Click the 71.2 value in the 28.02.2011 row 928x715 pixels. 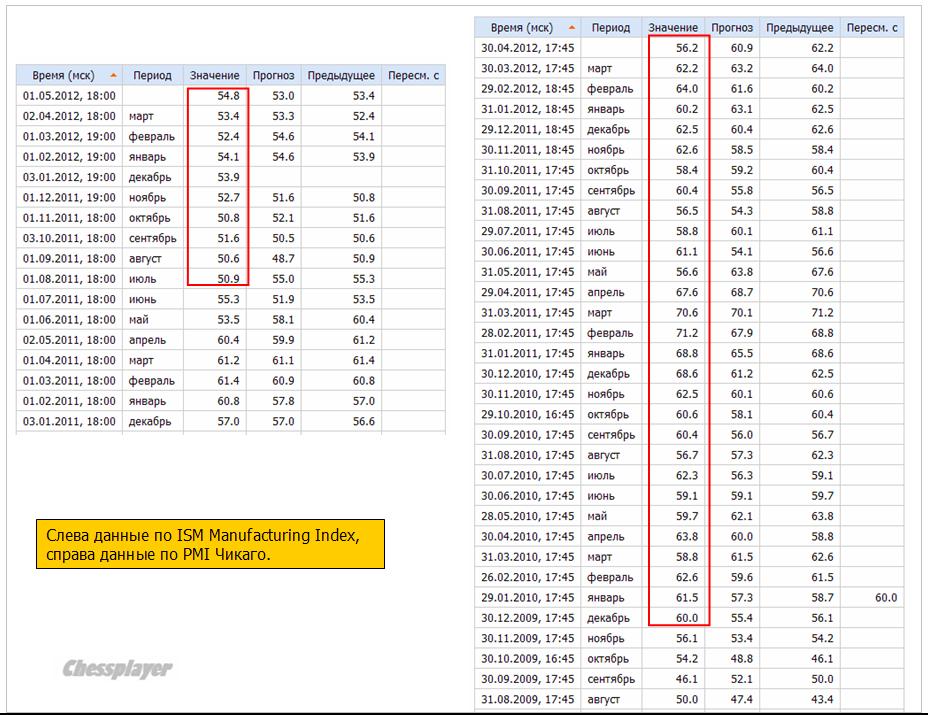(686, 333)
